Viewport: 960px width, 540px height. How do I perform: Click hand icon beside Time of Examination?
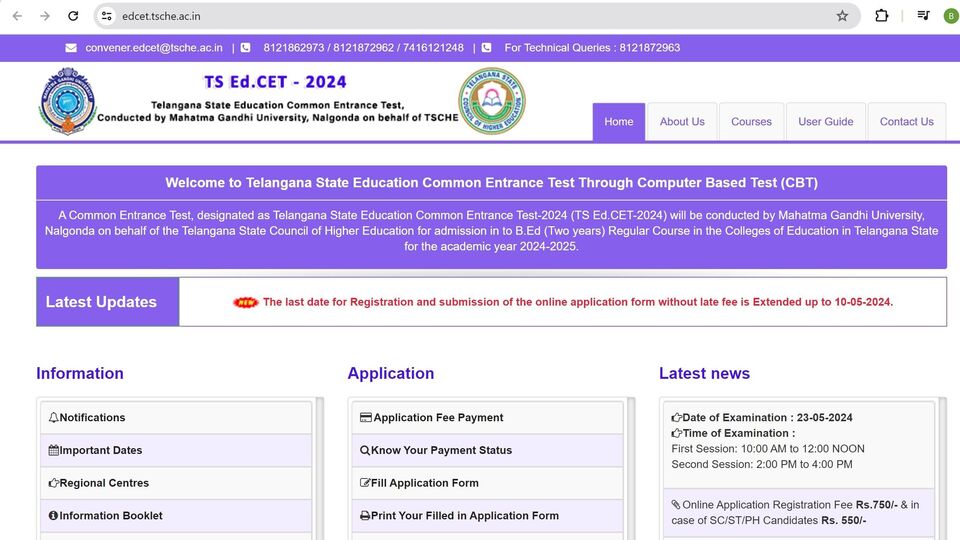tap(677, 433)
